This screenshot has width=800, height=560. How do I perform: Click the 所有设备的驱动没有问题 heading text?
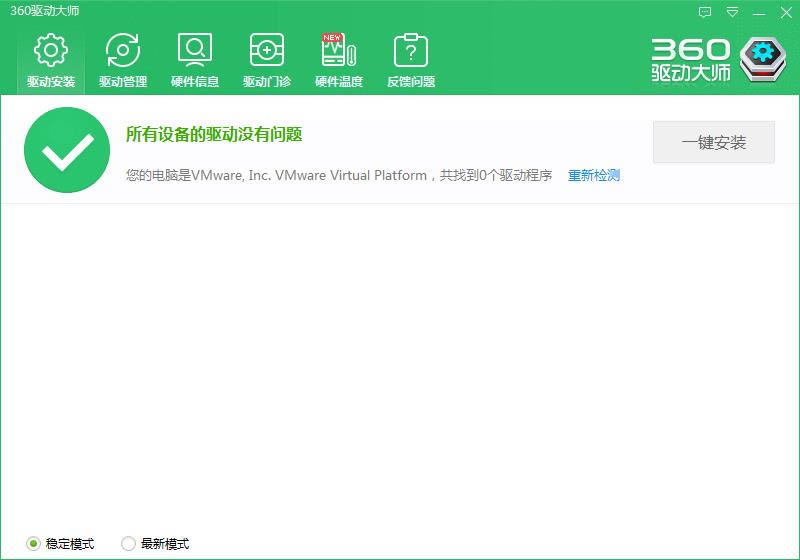(214, 135)
